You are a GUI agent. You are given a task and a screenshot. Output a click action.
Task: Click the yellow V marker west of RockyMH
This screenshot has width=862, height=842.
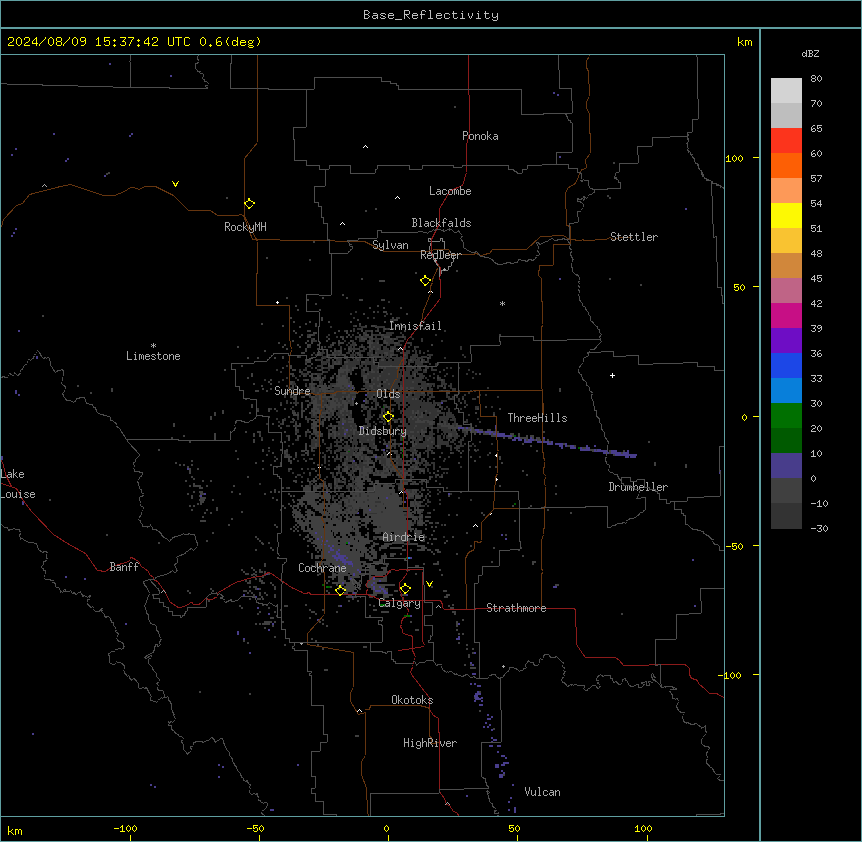[x=175, y=184]
